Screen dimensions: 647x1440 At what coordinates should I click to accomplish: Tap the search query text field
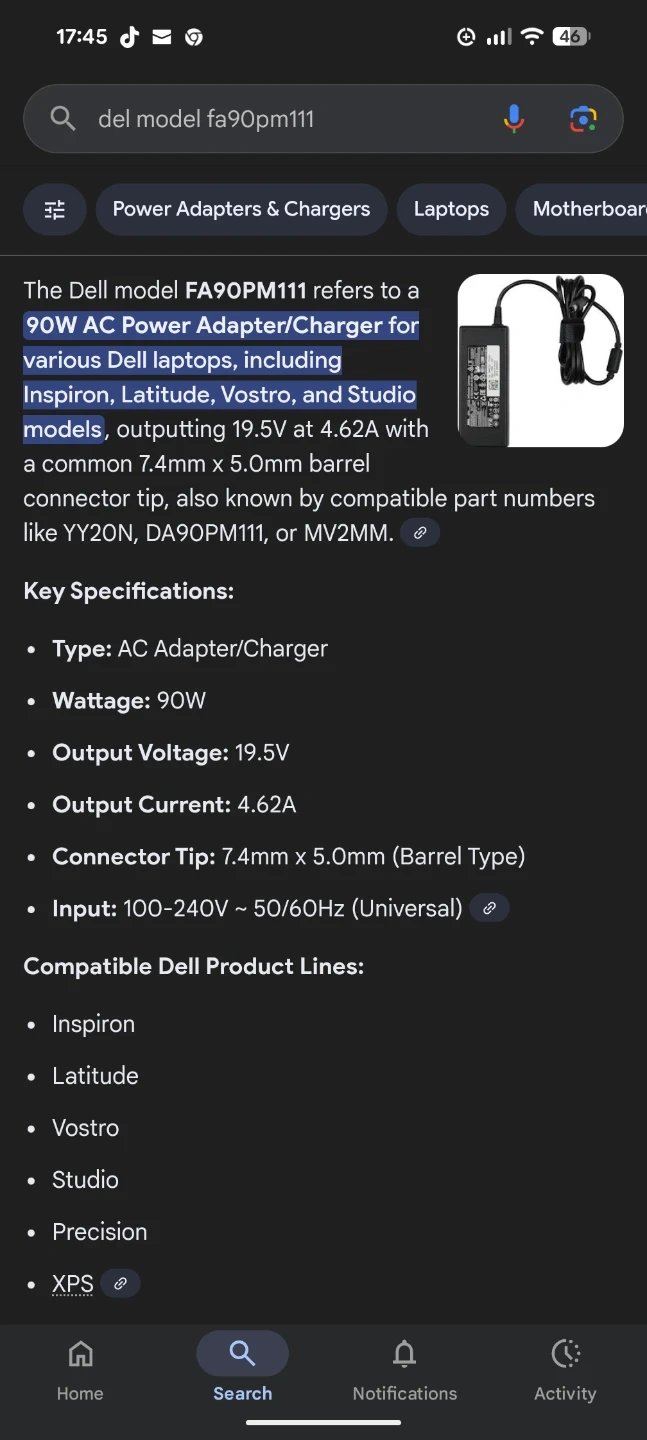coord(290,119)
